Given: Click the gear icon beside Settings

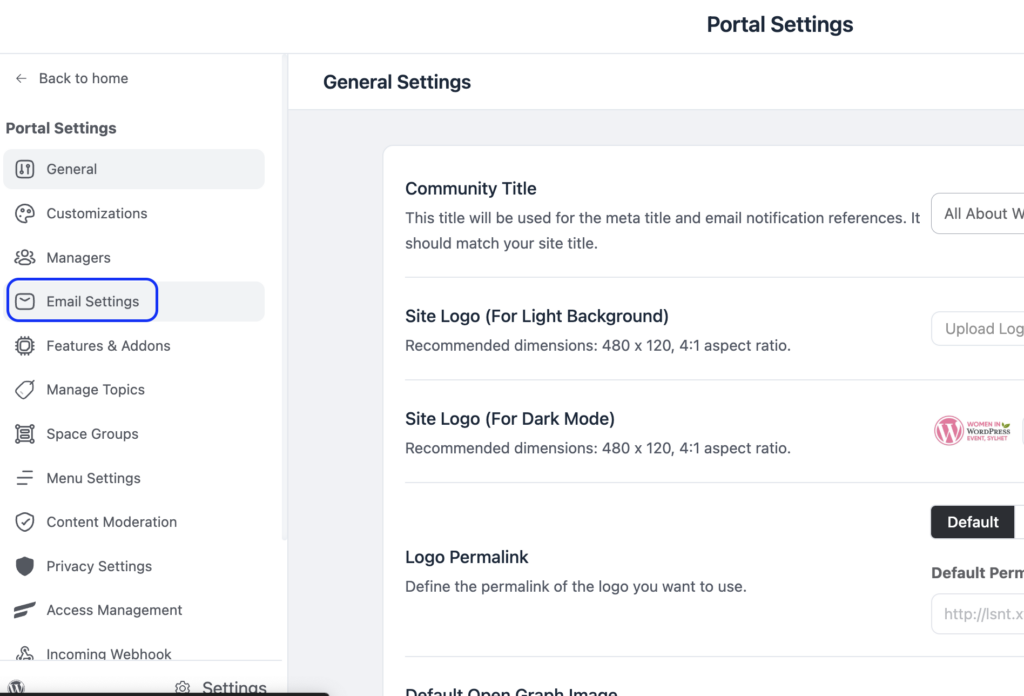Looking at the screenshot, I should (x=183, y=688).
